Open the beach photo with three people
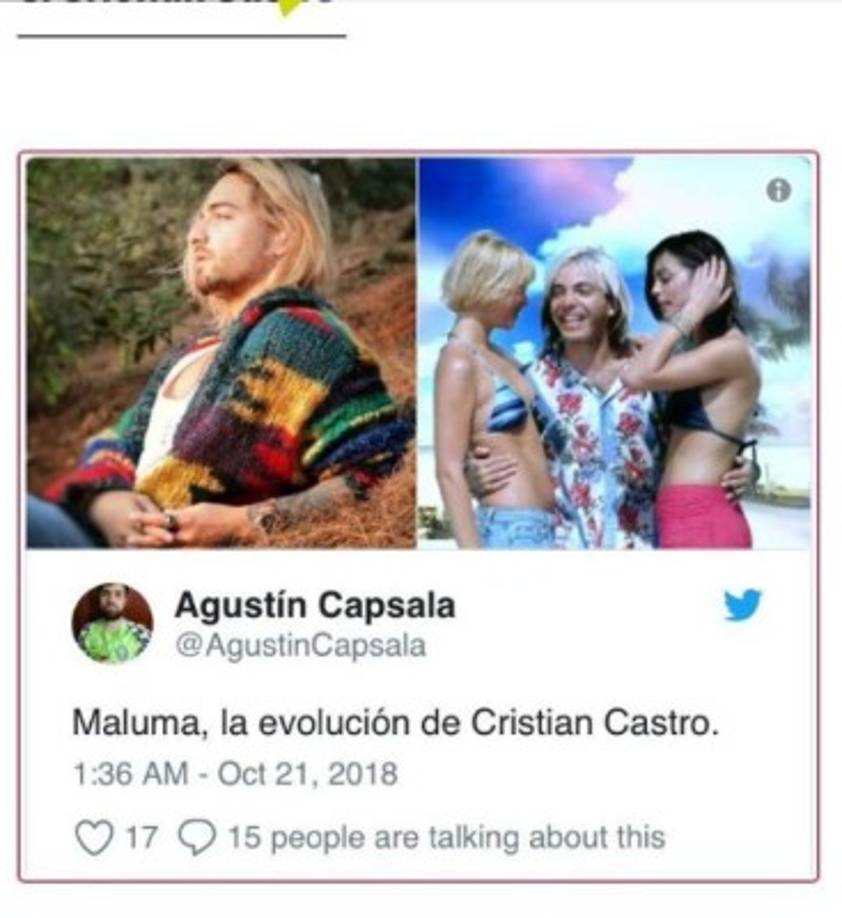Image resolution: width=842 pixels, height=918 pixels. point(615,352)
